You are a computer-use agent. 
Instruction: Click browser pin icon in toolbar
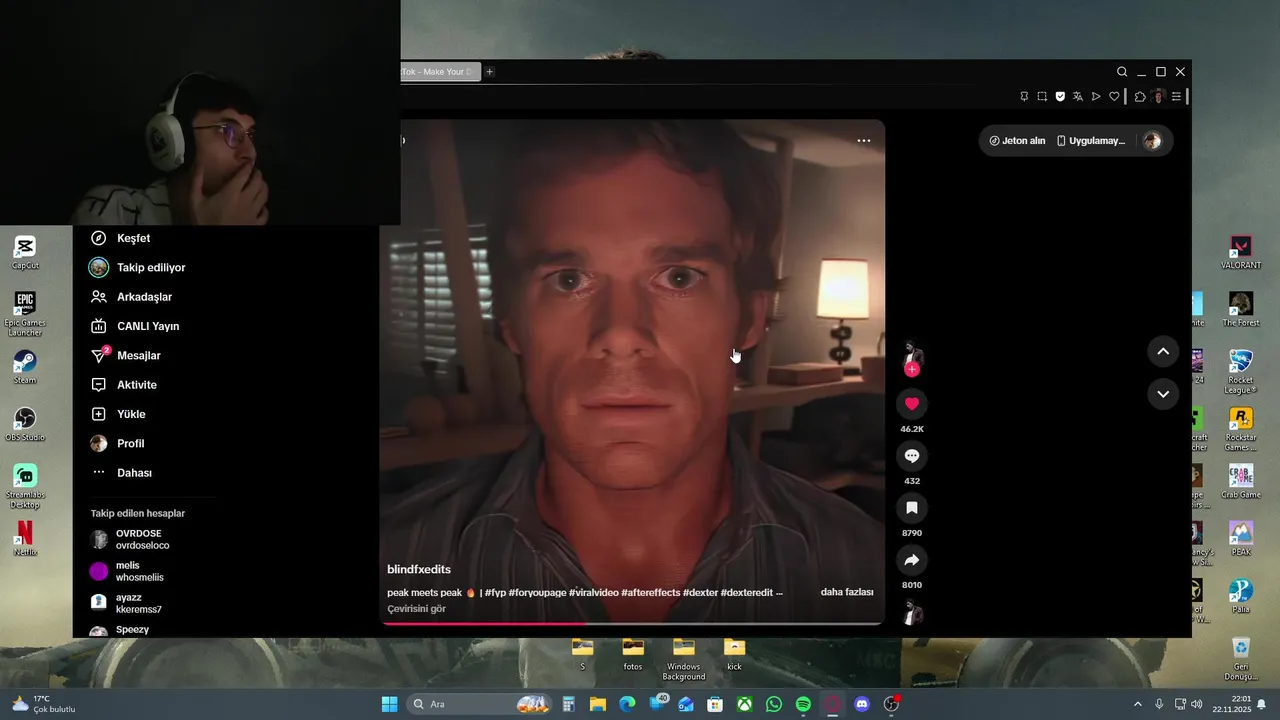1024,97
